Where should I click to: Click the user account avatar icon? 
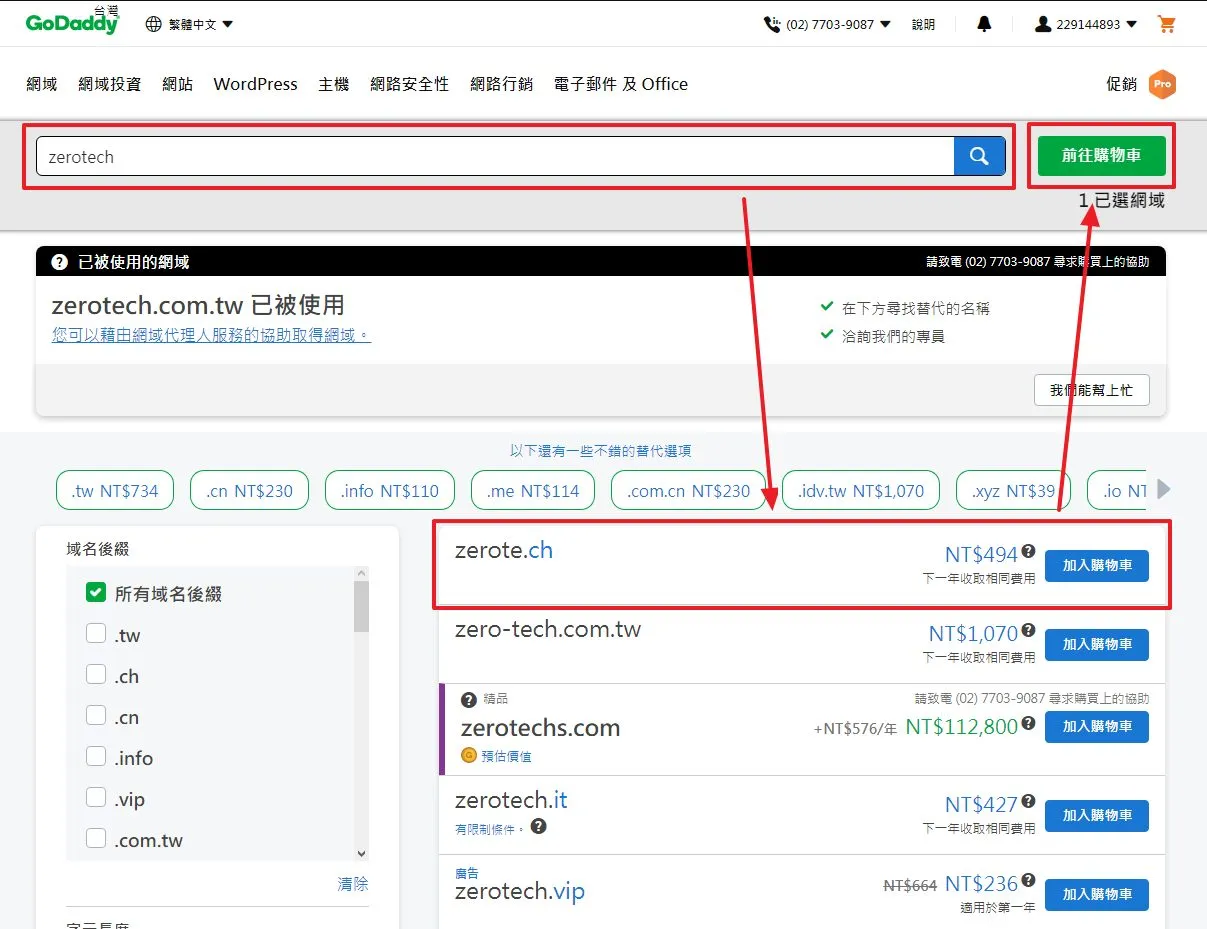tap(1043, 24)
